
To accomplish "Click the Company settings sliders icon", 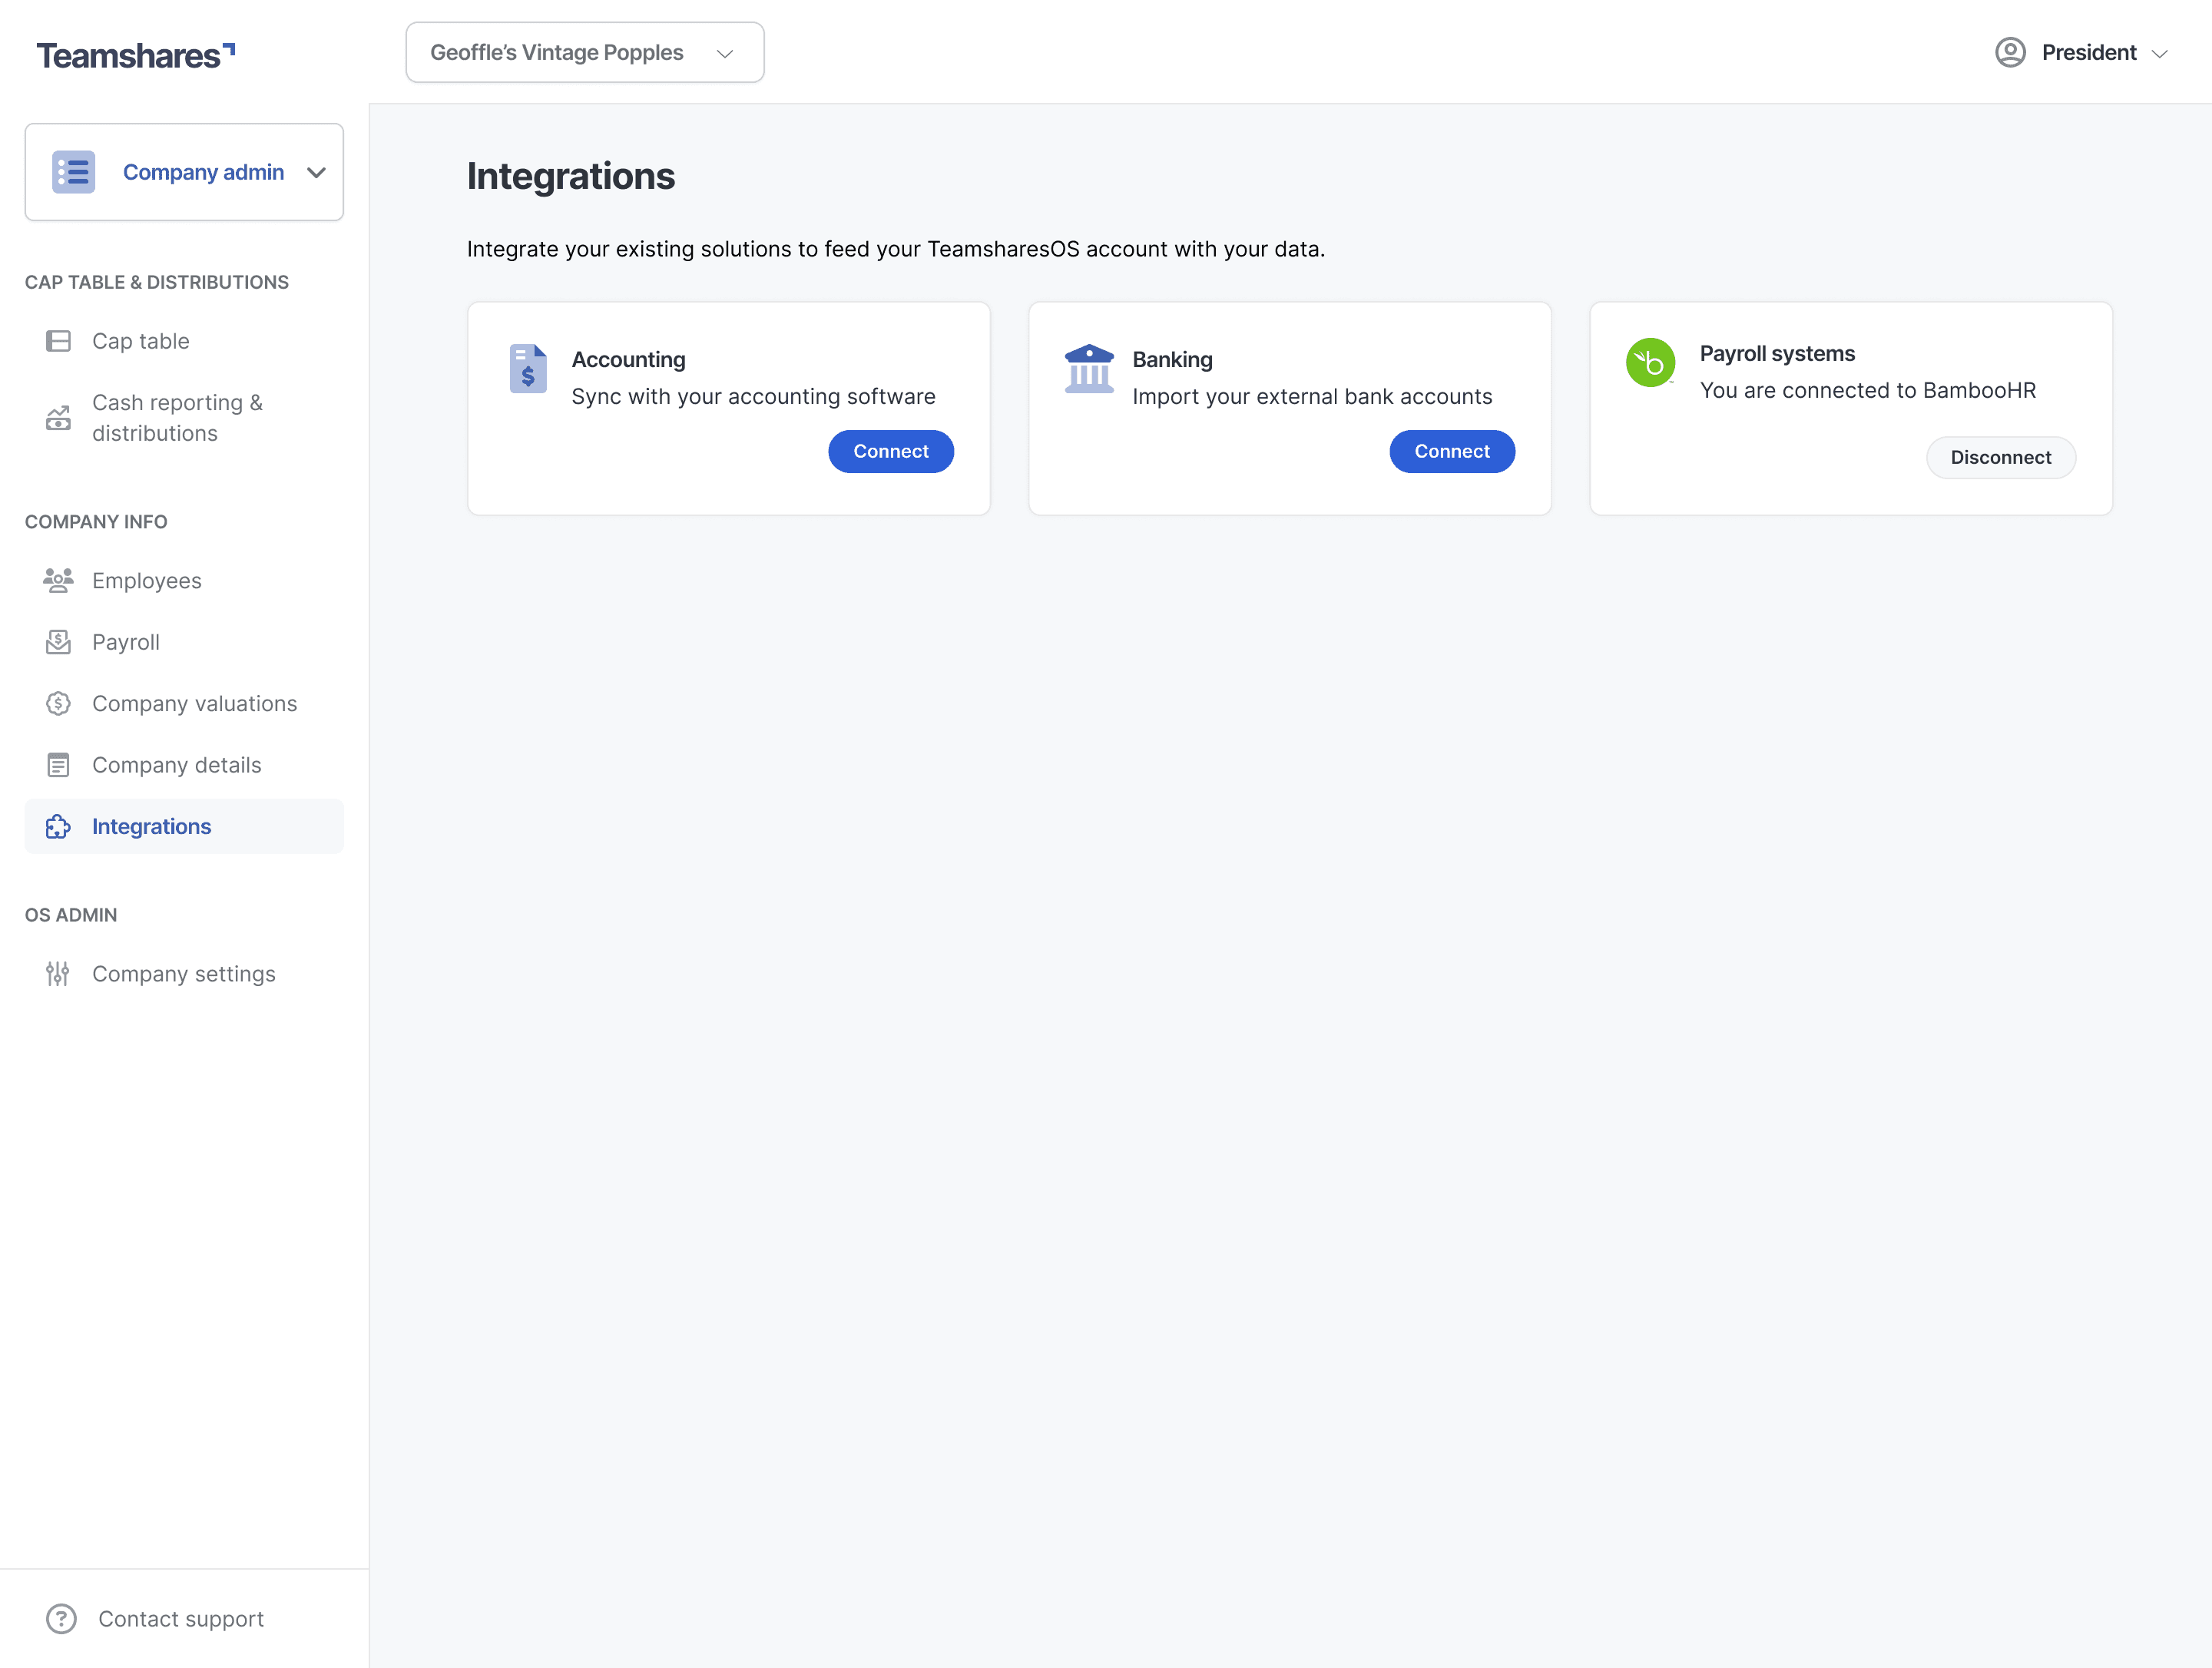I will [58, 973].
